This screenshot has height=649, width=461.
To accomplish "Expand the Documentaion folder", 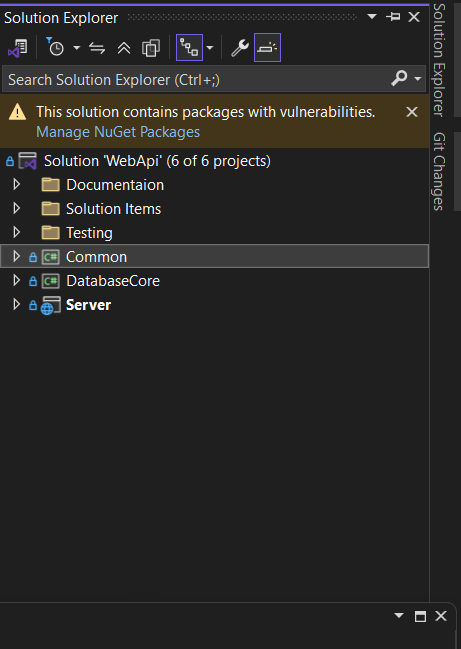I will pyautogui.click(x=16, y=184).
